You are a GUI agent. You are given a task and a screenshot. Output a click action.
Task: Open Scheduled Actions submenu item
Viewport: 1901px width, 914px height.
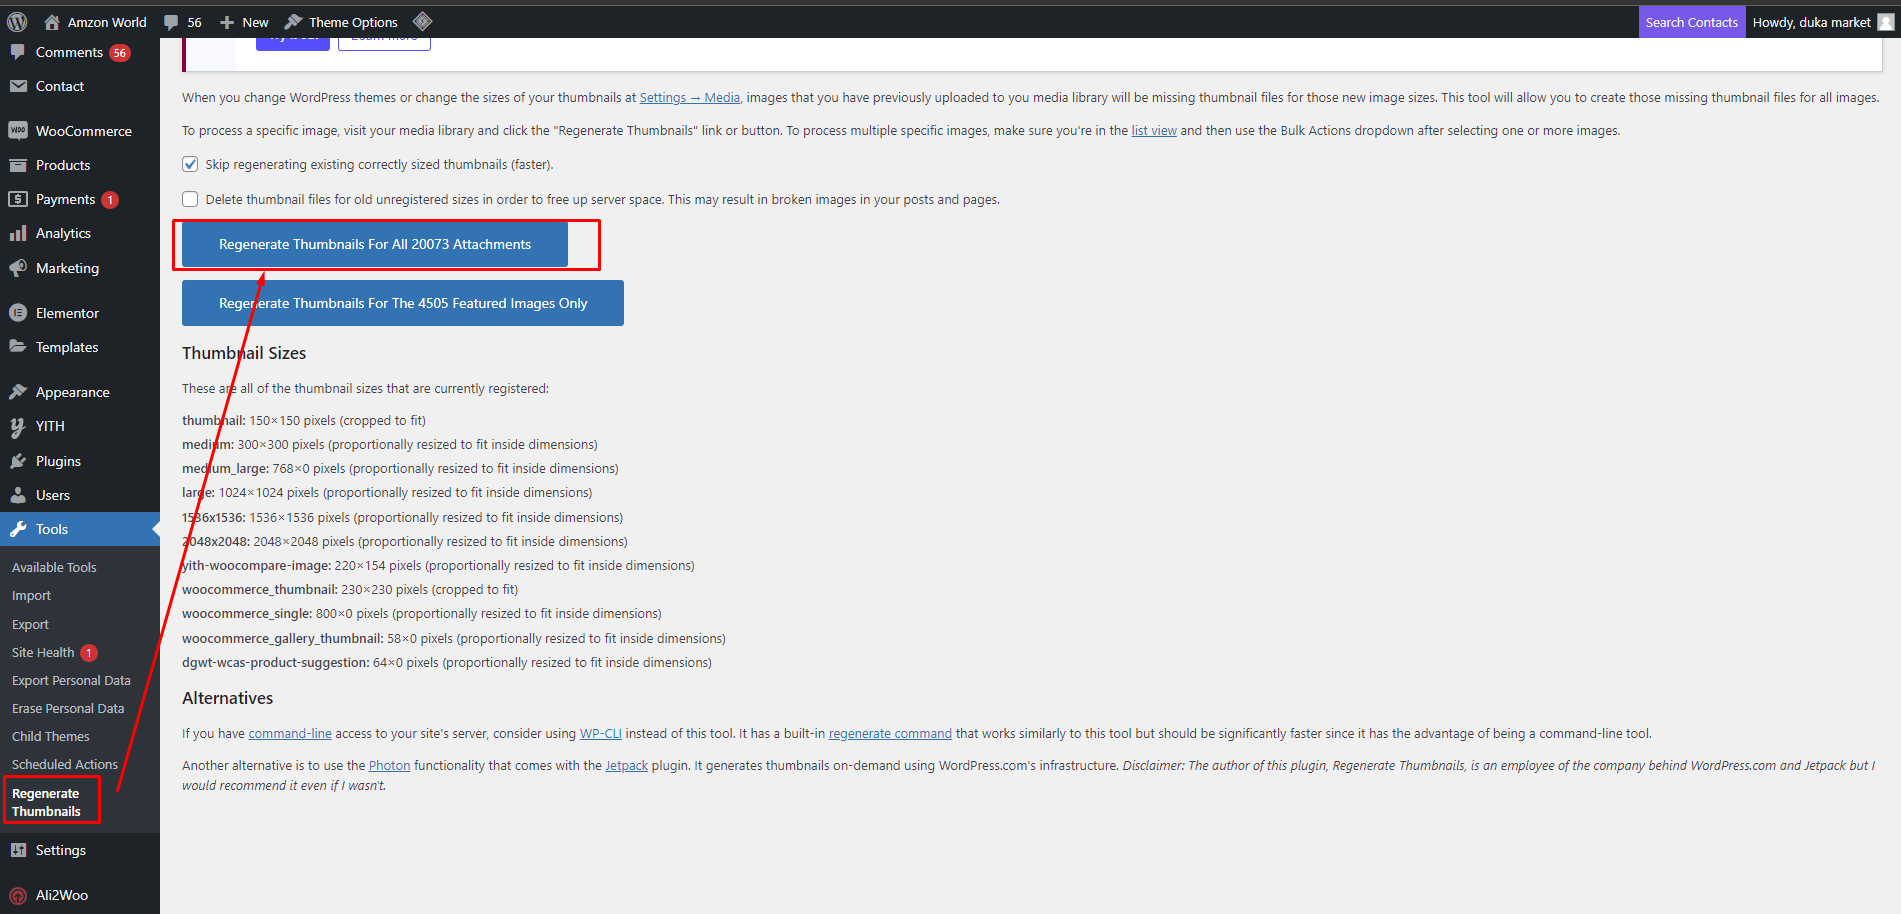[65, 764]
